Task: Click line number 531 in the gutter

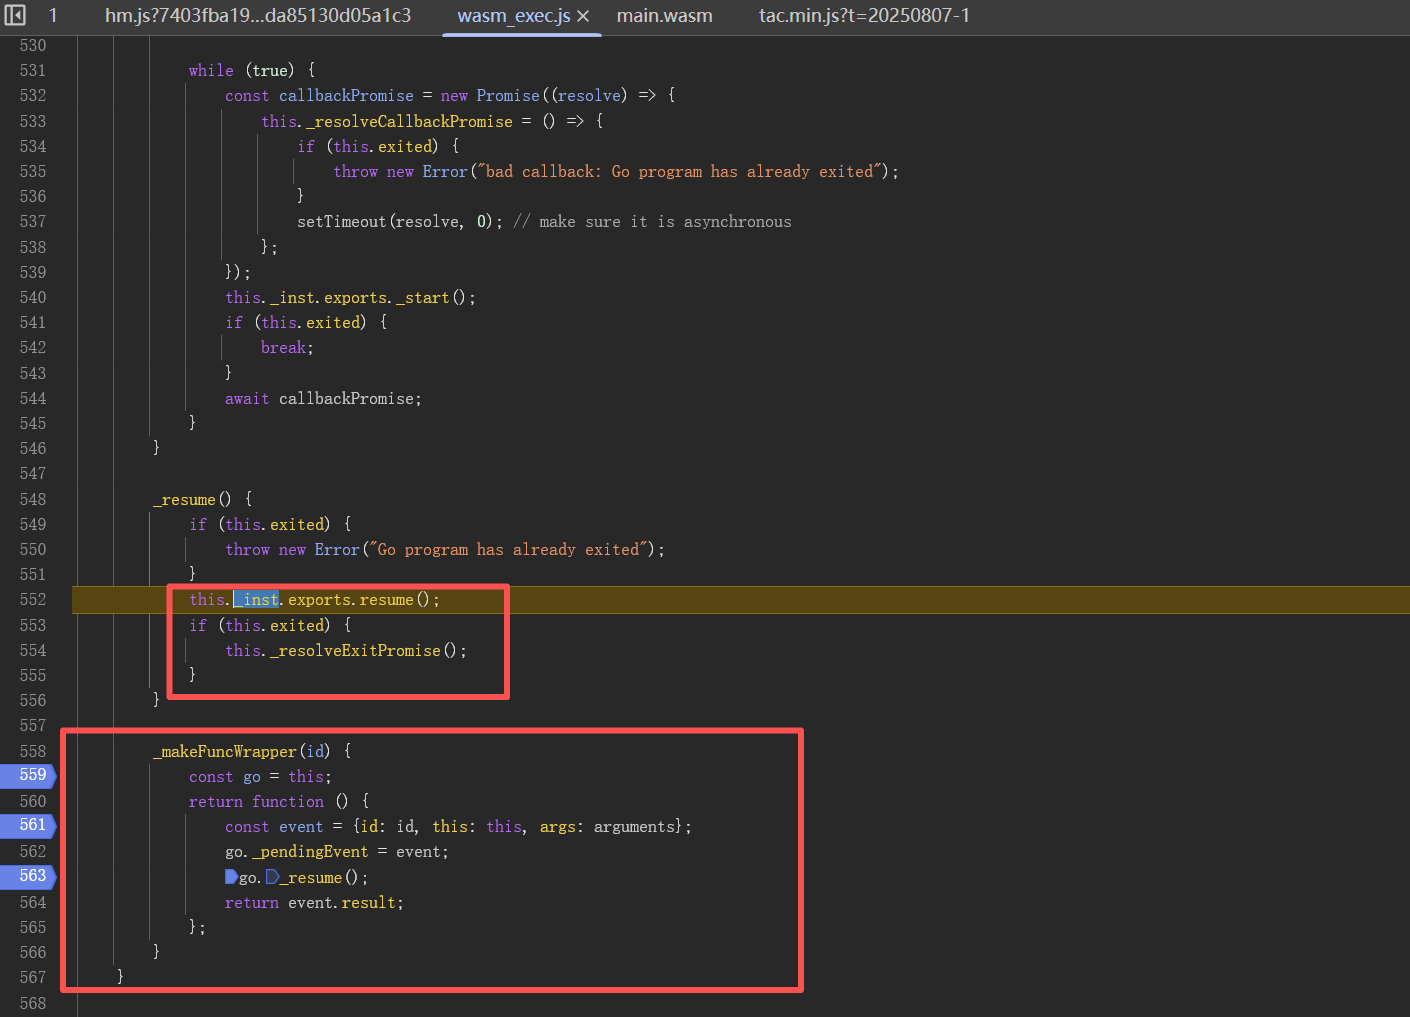Action: pos(33,71)
